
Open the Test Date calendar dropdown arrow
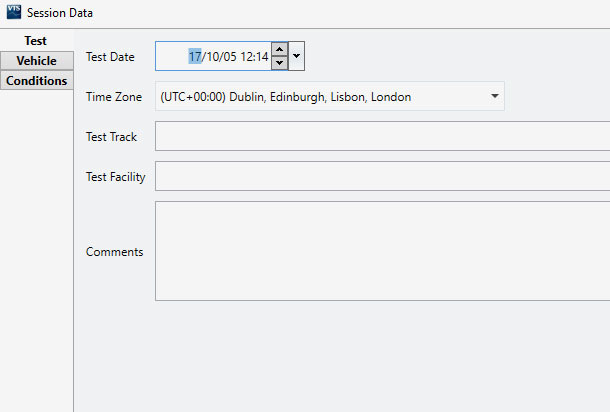pos(297,56)
